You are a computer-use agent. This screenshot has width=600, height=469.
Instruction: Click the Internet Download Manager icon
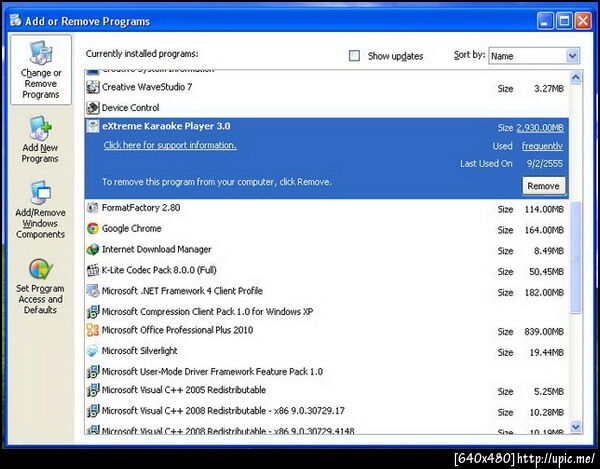(93, 249)
